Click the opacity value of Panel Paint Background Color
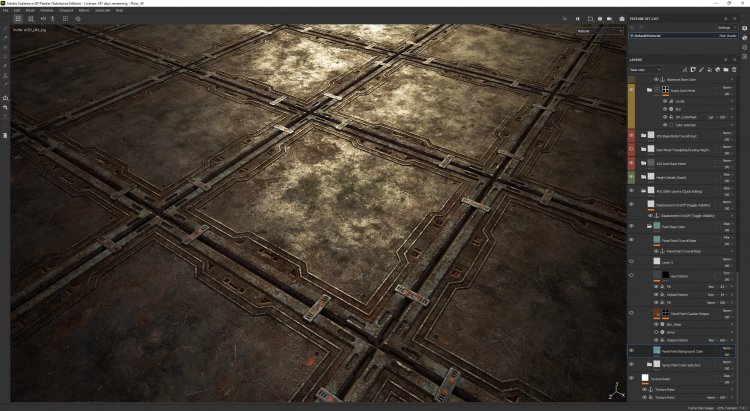The height and width of the screenshot is (411, 750). (x=728, y=355)
